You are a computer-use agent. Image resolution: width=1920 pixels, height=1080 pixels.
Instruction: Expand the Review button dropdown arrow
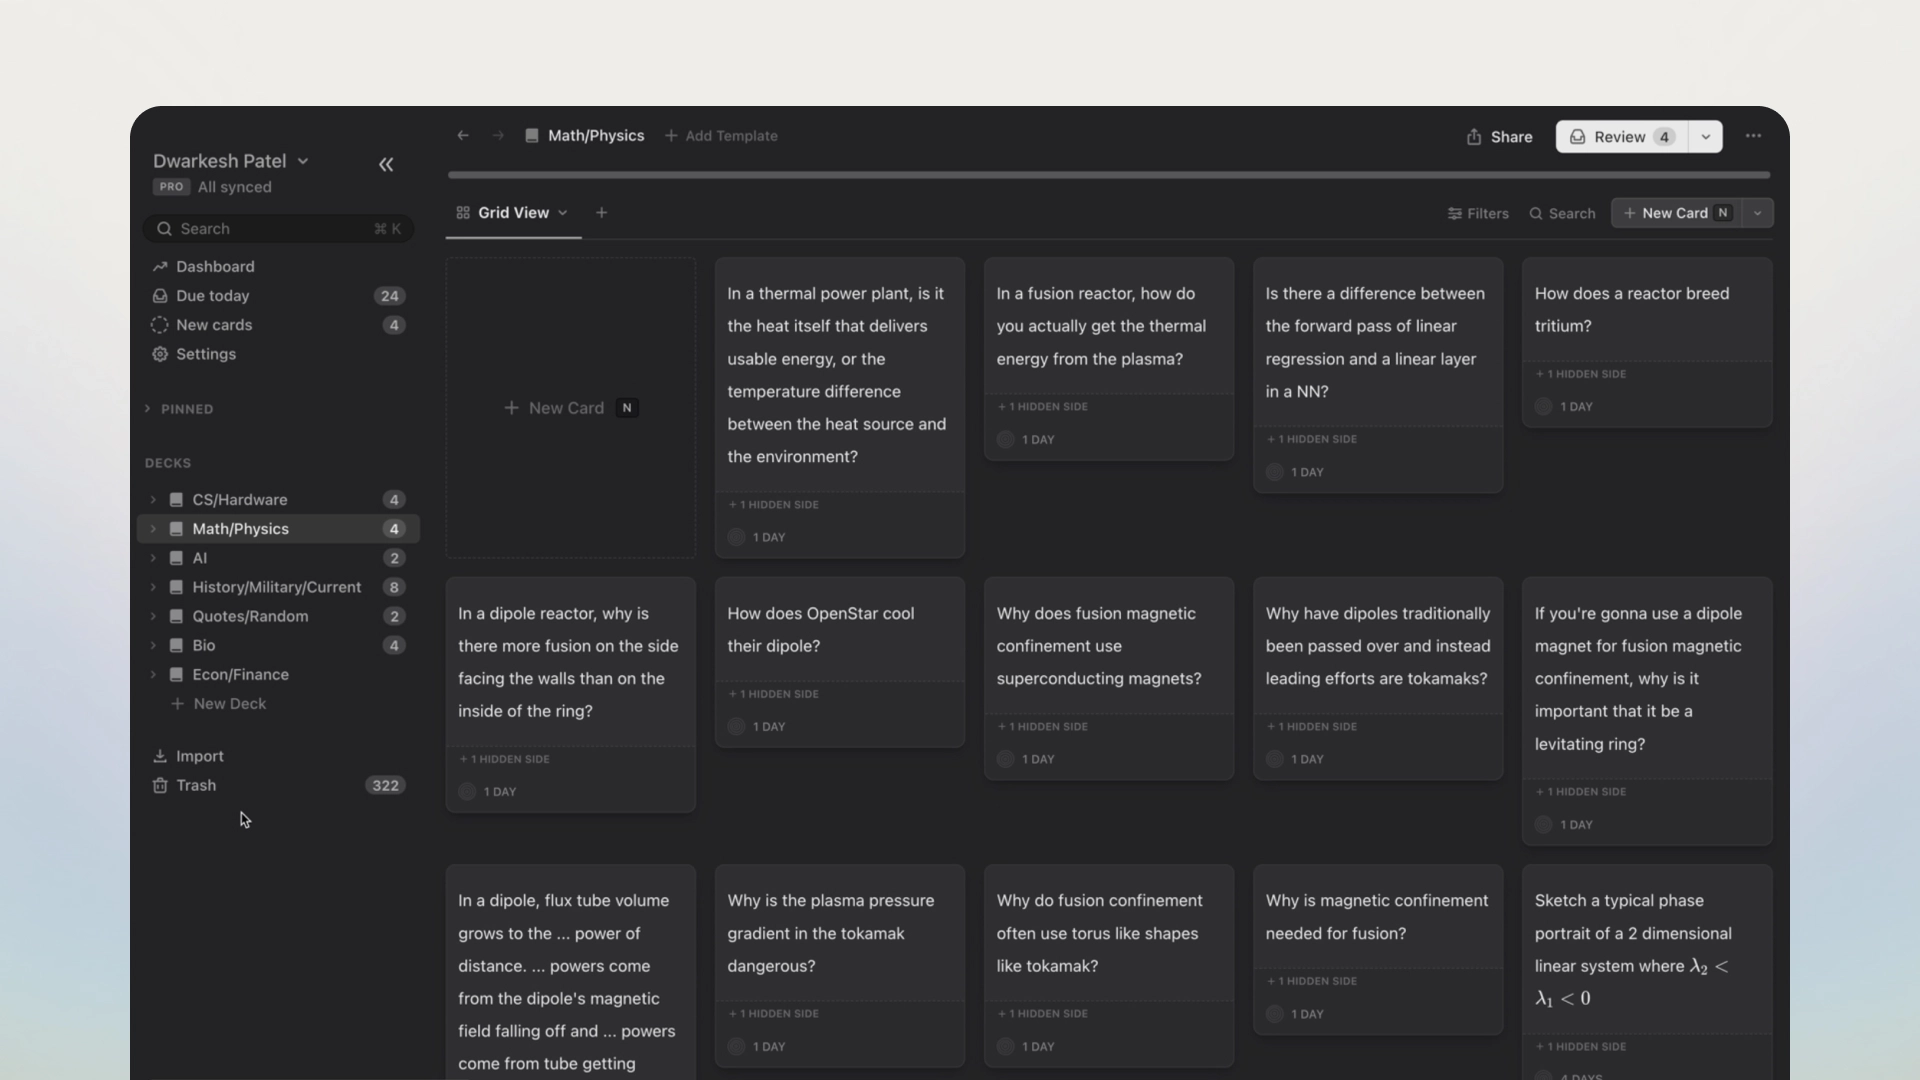1705,137
